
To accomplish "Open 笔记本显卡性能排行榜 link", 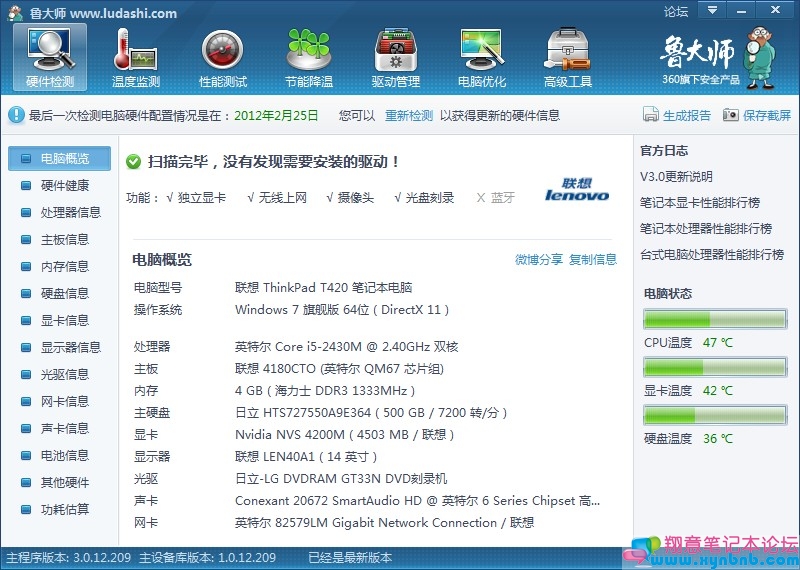I will click(x=700, y=203).
